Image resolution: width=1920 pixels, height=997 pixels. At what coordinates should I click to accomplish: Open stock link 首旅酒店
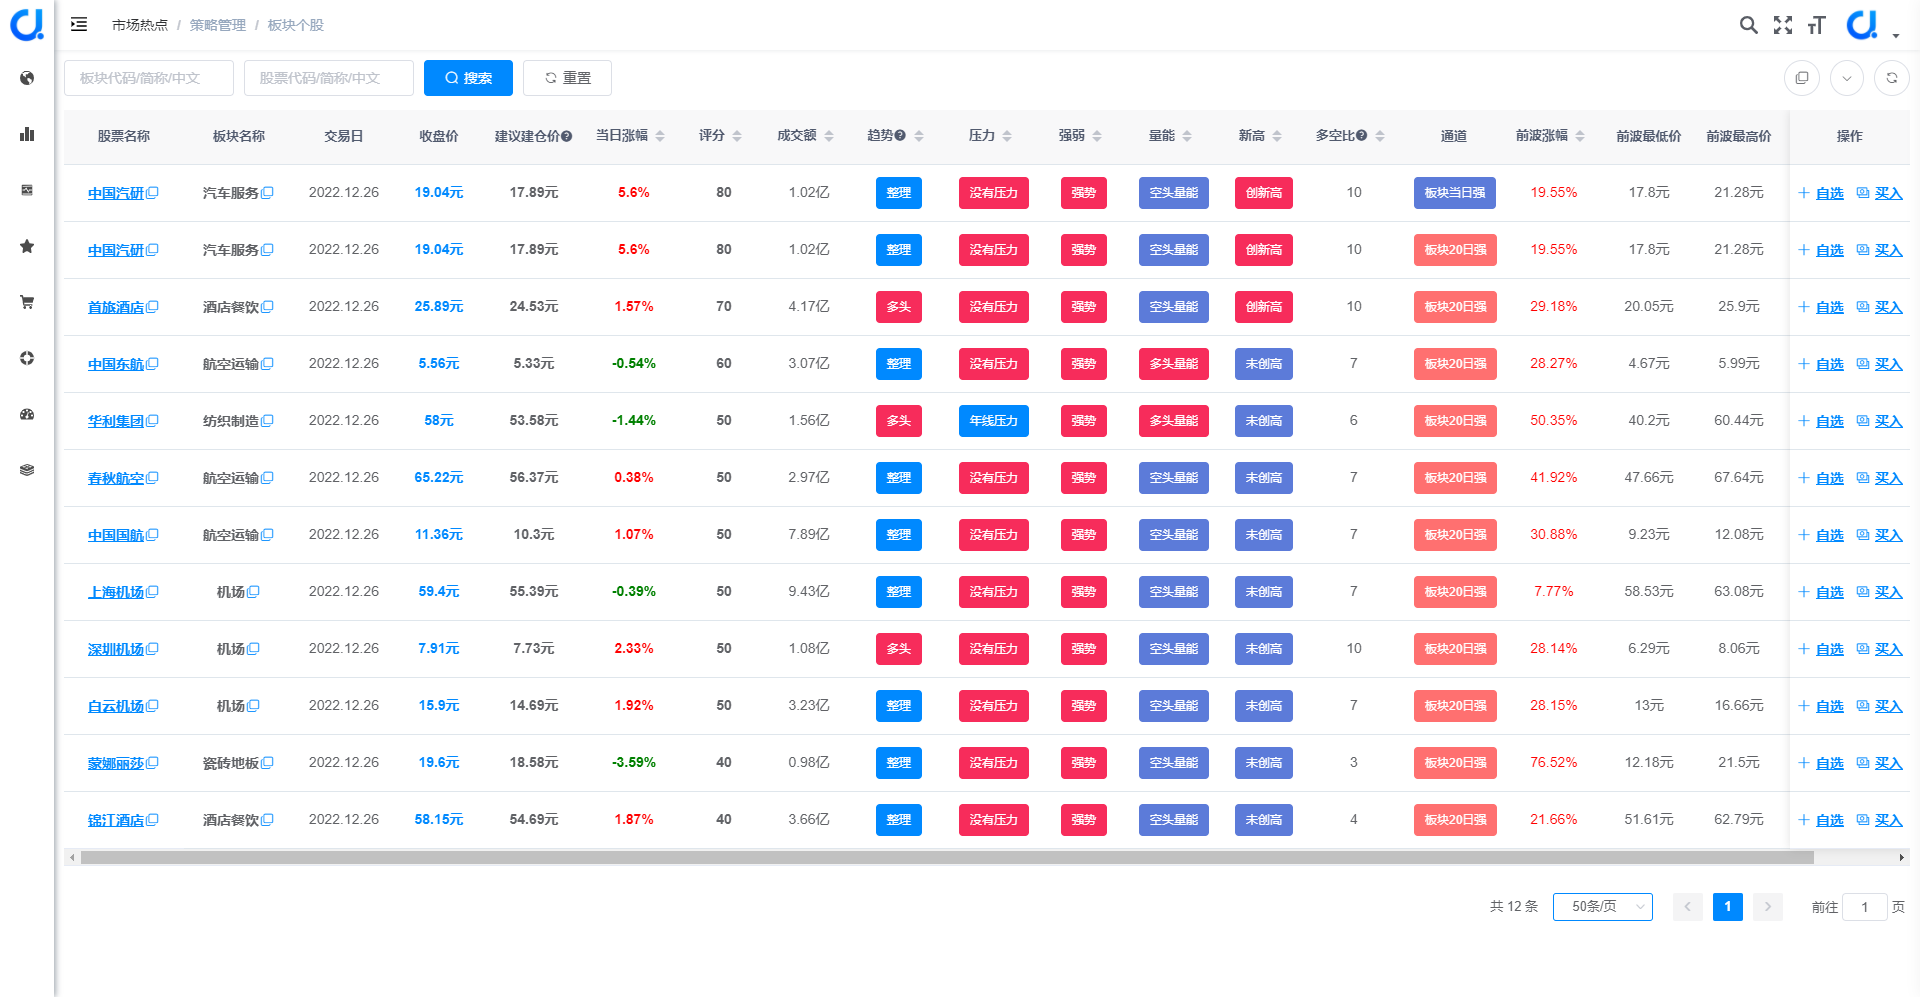pyautogui.click(x=116, y=307)
